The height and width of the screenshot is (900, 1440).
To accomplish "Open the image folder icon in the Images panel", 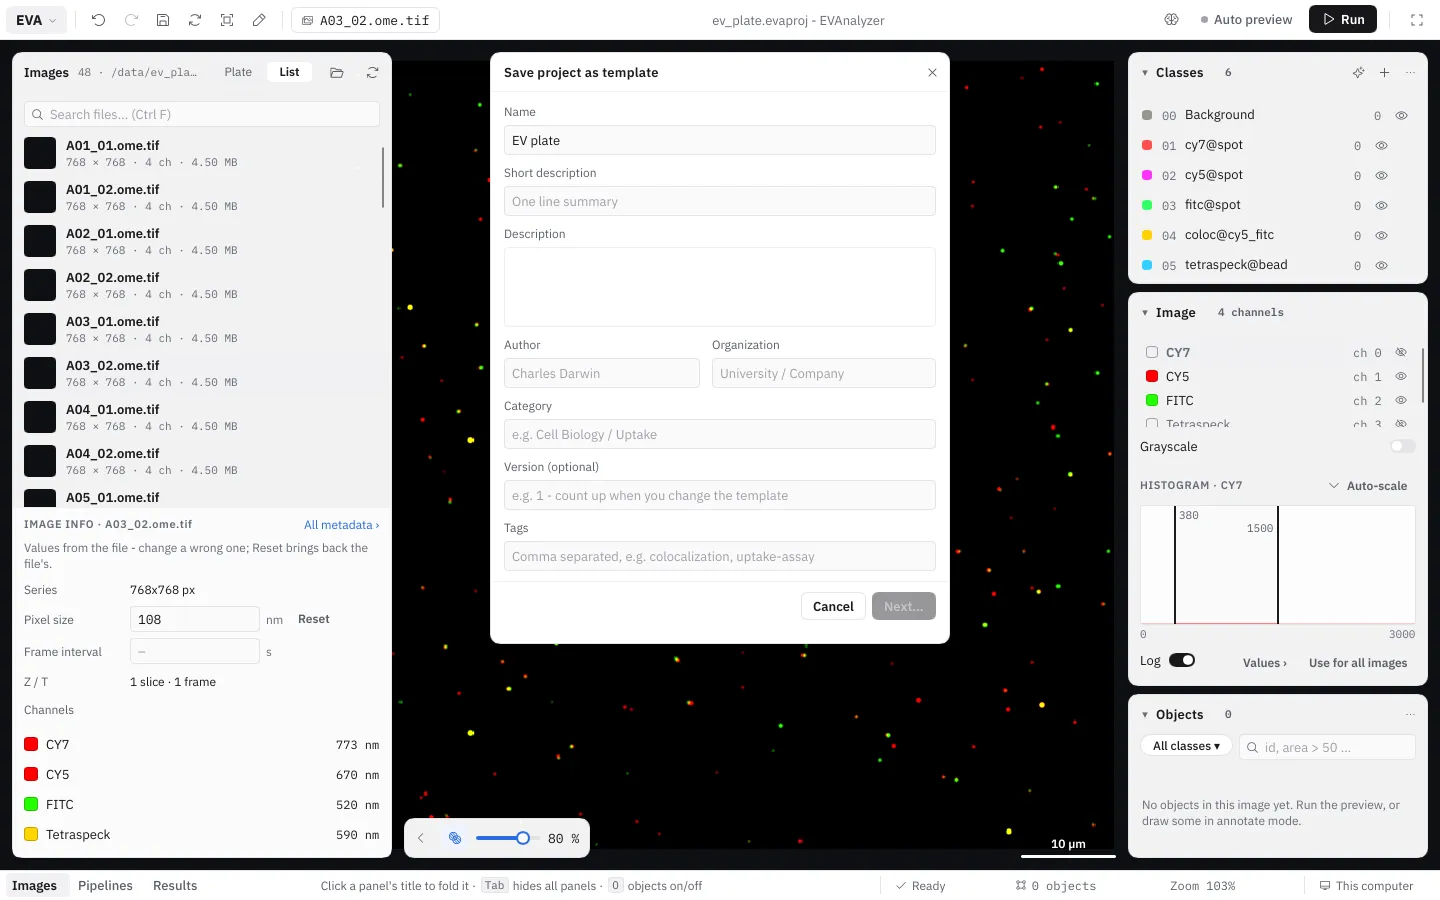I will 337,73.
